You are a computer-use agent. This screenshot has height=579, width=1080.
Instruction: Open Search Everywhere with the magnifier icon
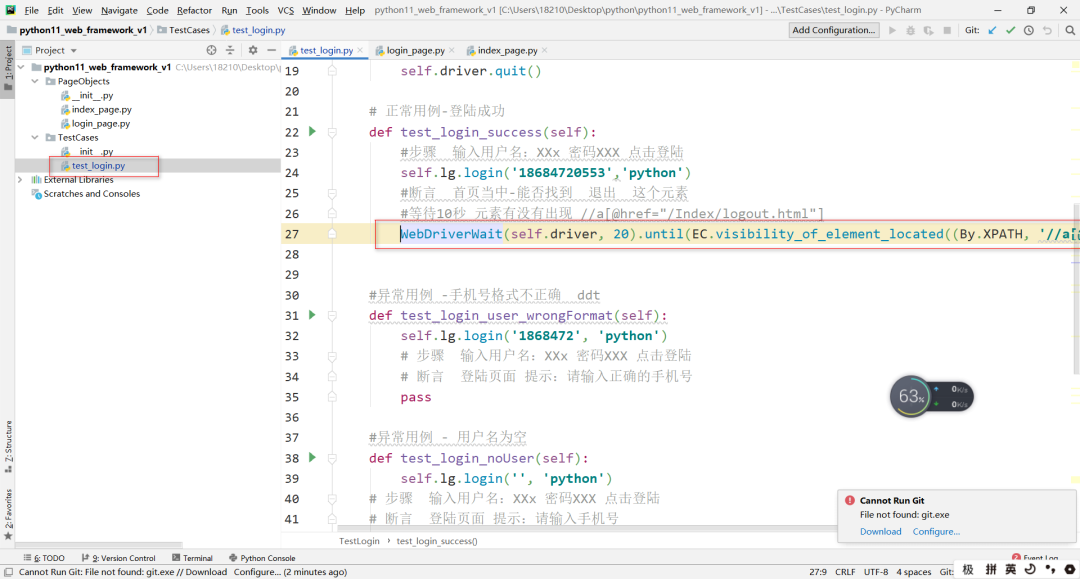click(x=1070, y=31)
